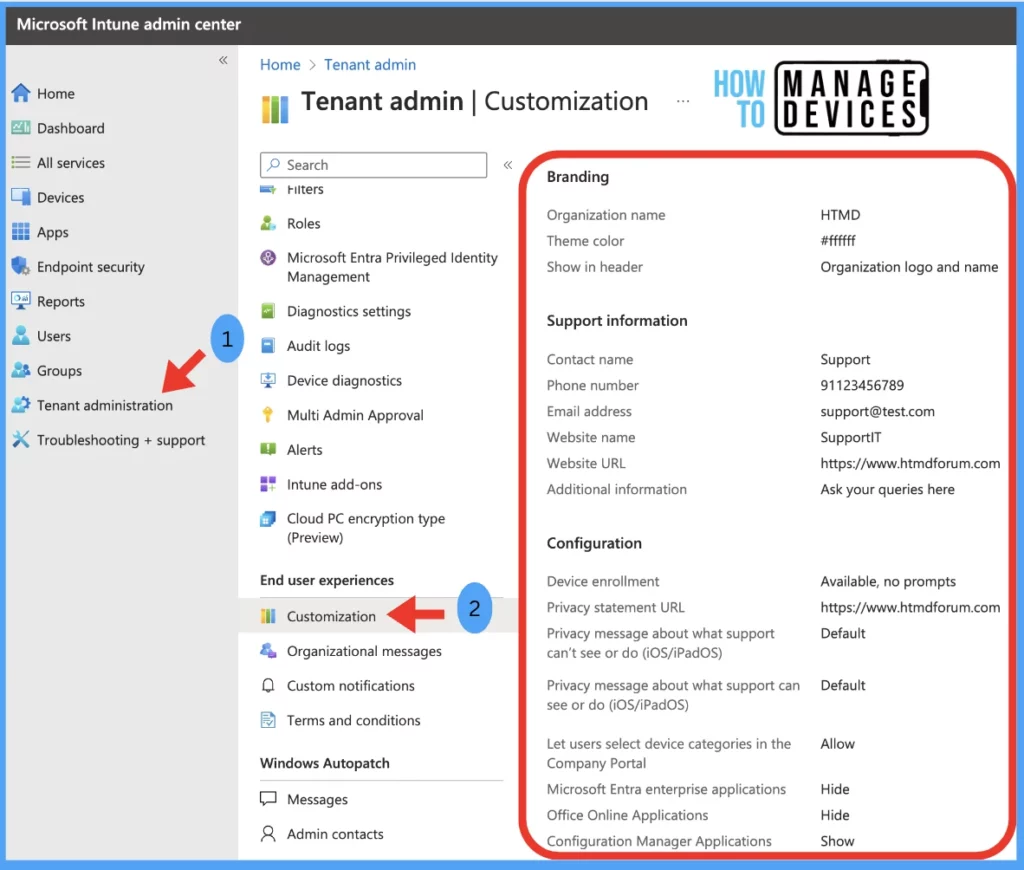Click the Organization name value HTMD
Image resolution: width=1024 pixels, height=870 pixels.
click(840, 214)
